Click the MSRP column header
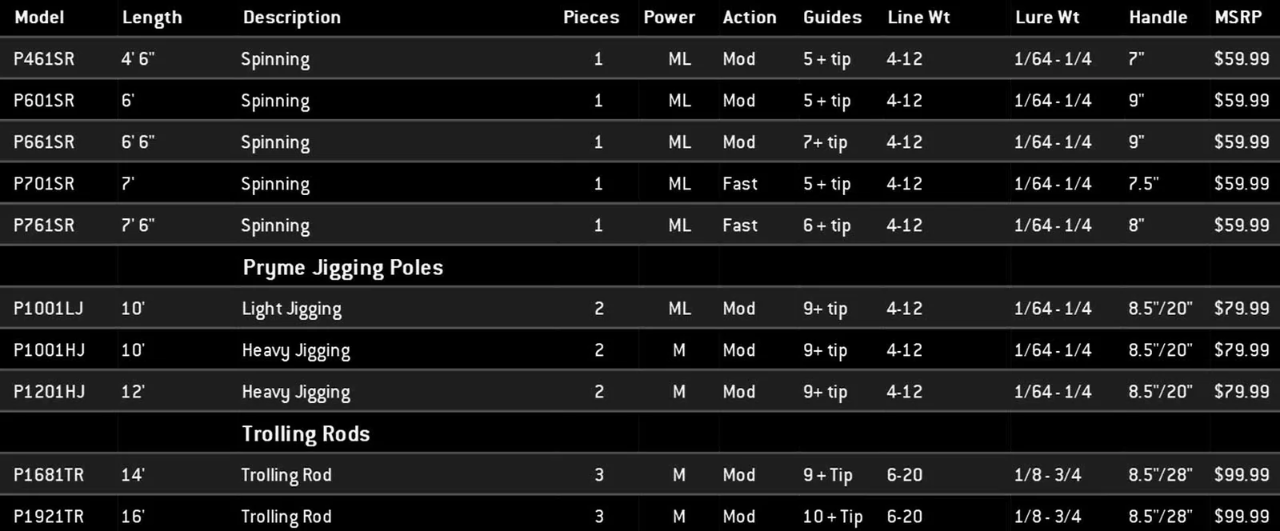Viewport: 1280px width, 531px height. 1238,17
